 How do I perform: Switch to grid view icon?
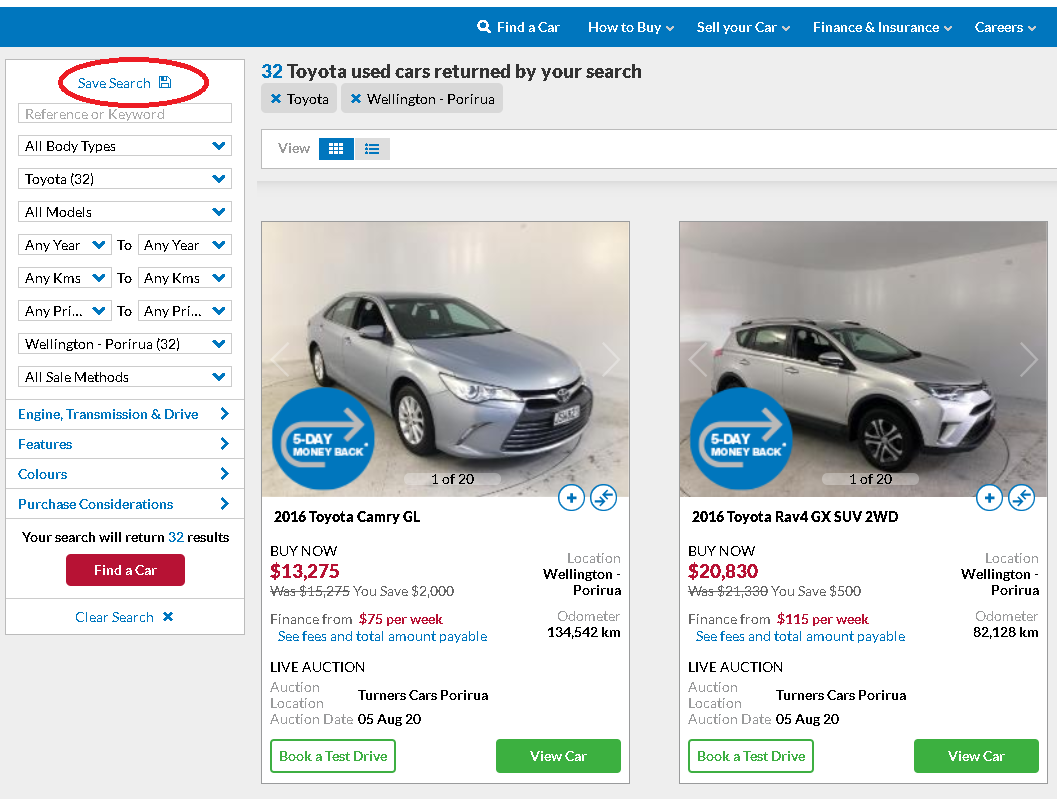336,148
